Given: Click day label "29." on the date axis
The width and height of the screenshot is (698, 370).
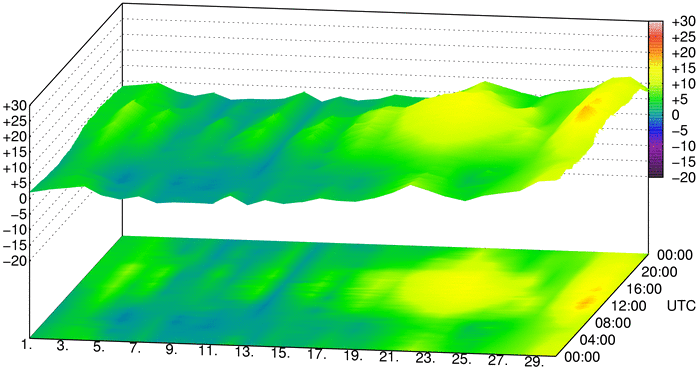Looking at the screenshot, I should point(534,363).
